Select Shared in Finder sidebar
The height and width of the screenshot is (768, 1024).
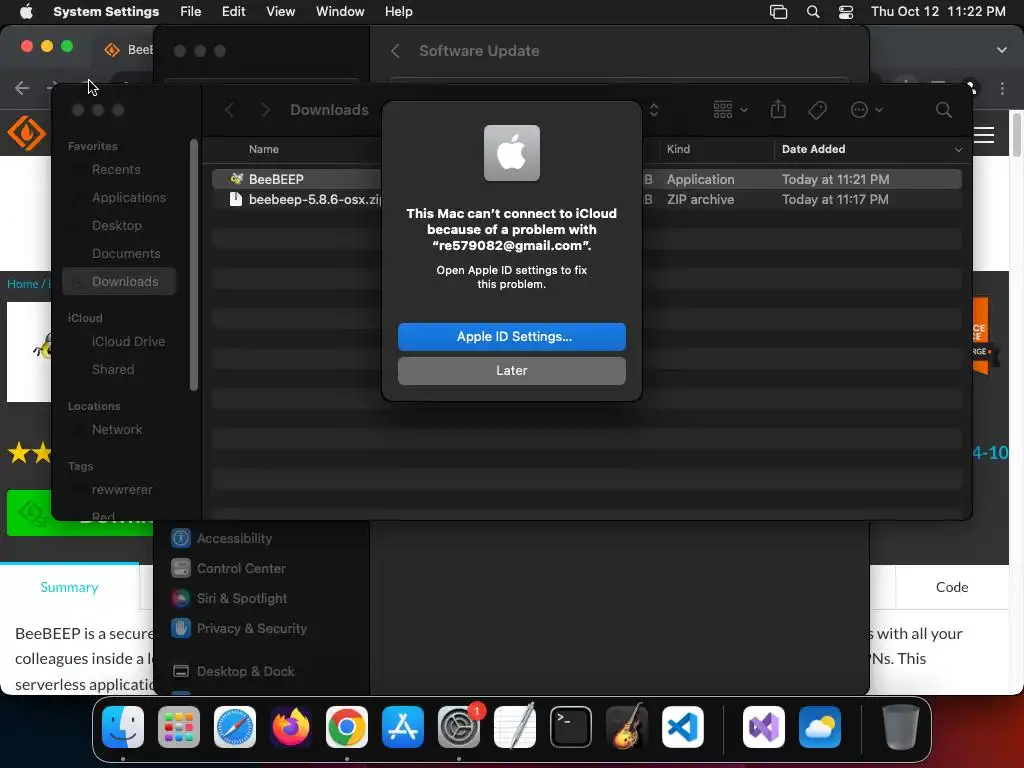click(112, 370)
